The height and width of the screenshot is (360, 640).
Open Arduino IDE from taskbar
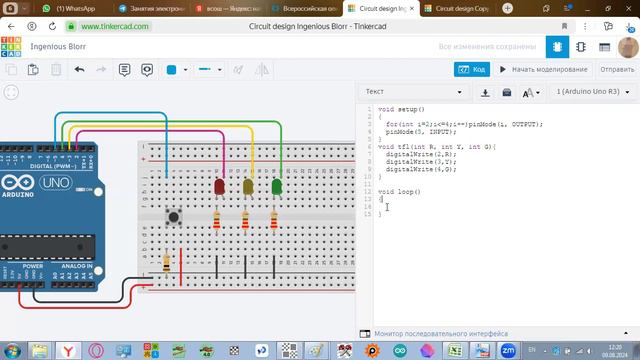click(400, 351)
